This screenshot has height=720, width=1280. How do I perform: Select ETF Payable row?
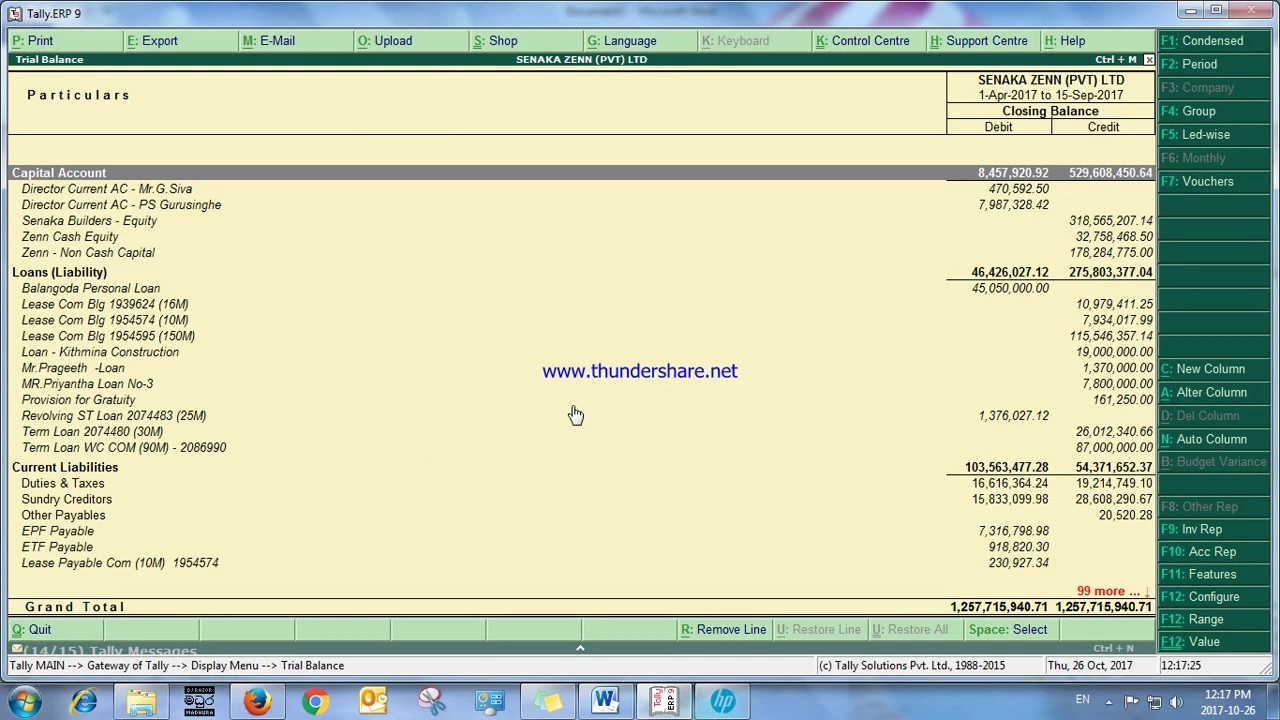coord(581,547)
